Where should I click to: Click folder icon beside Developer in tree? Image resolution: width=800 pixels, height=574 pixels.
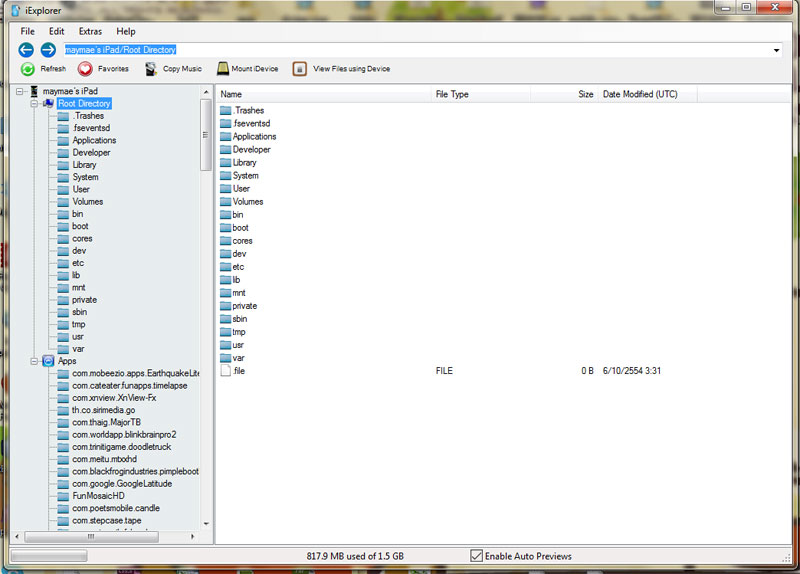(63, 153)
